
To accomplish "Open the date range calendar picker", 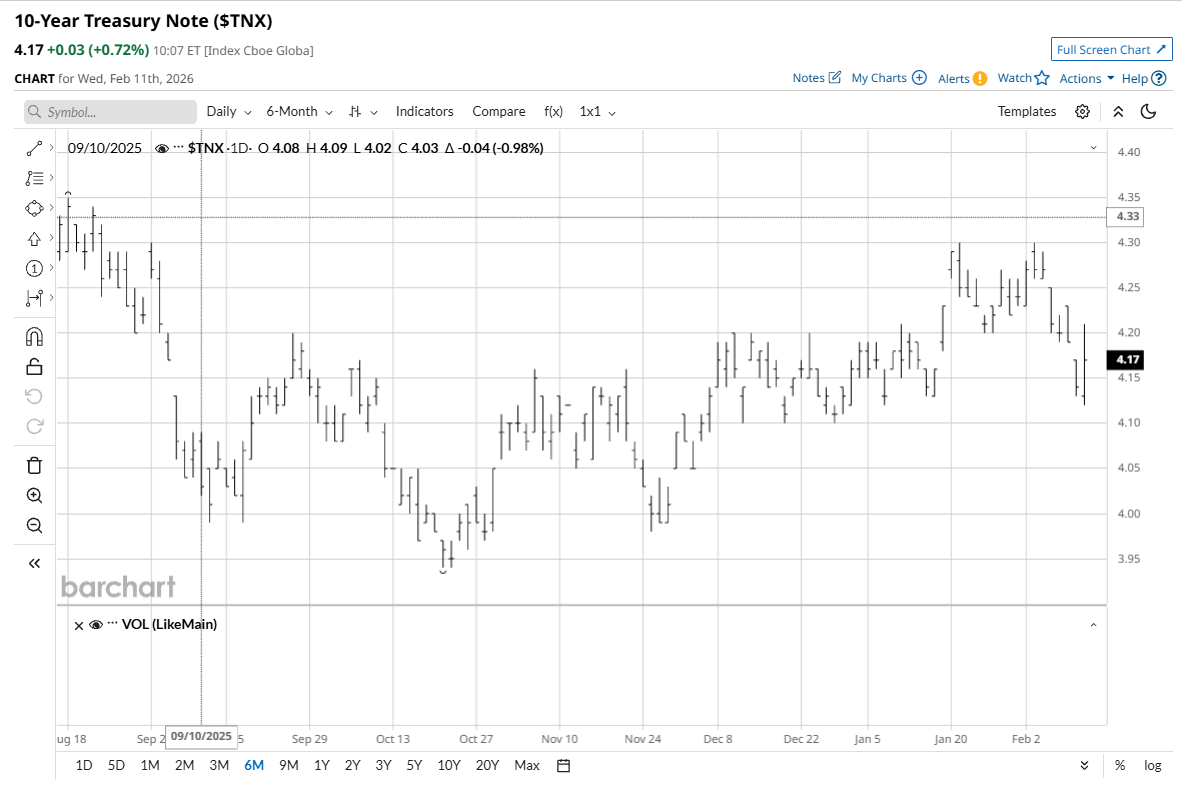I will pyautogui.click(x=563, y=765).
